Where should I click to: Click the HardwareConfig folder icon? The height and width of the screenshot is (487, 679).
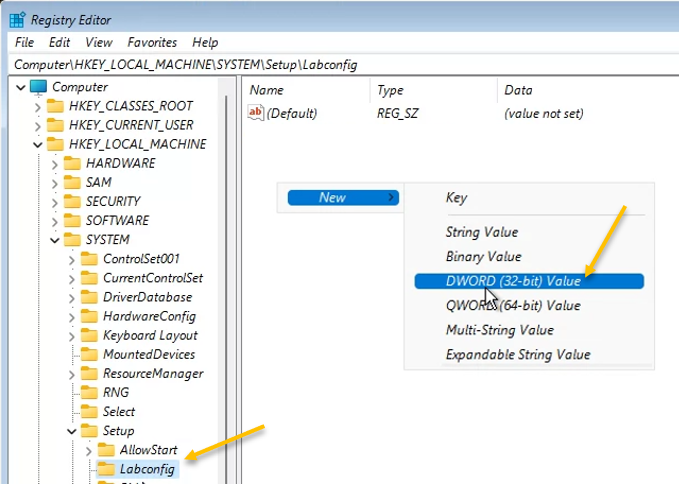(x=89, y=316)
